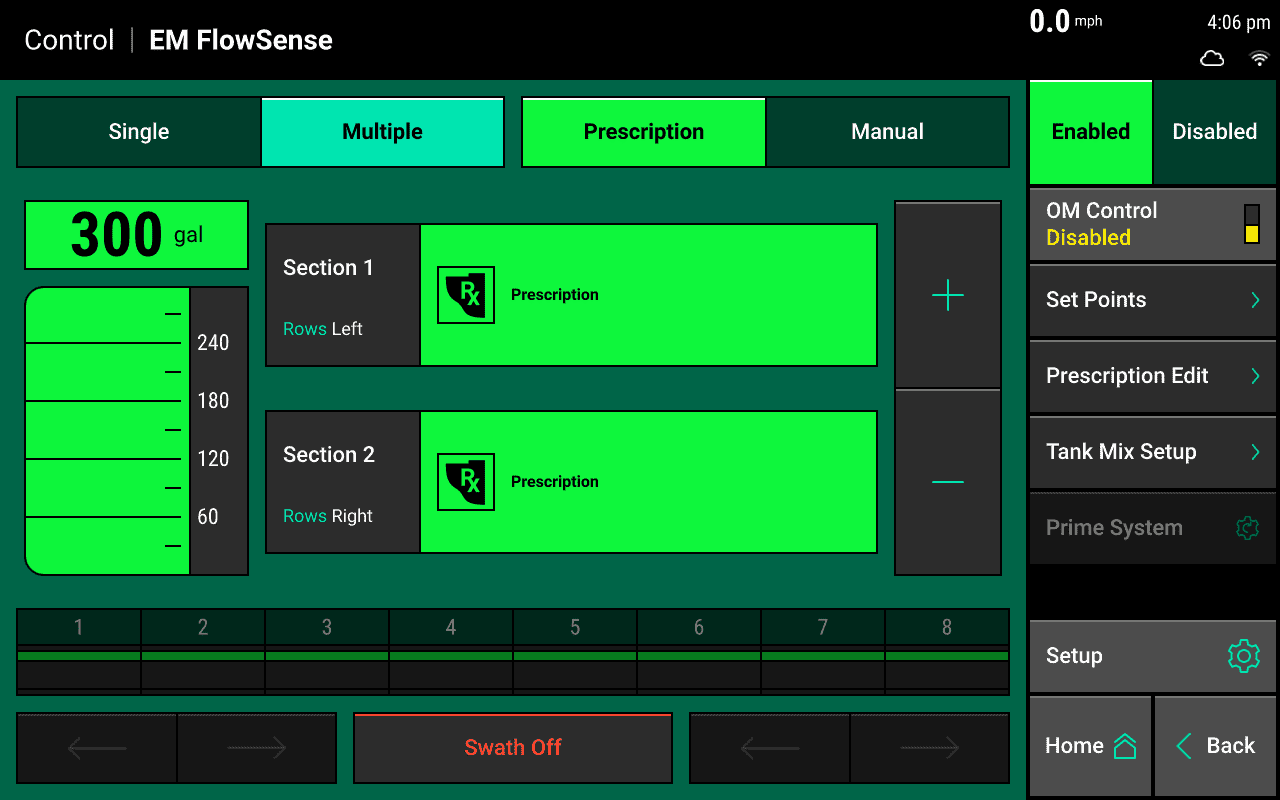The width and height of the screenshot is (1280, 800).
Task: Select row 8 in the swath bar
Action: (x=947, y=652)
